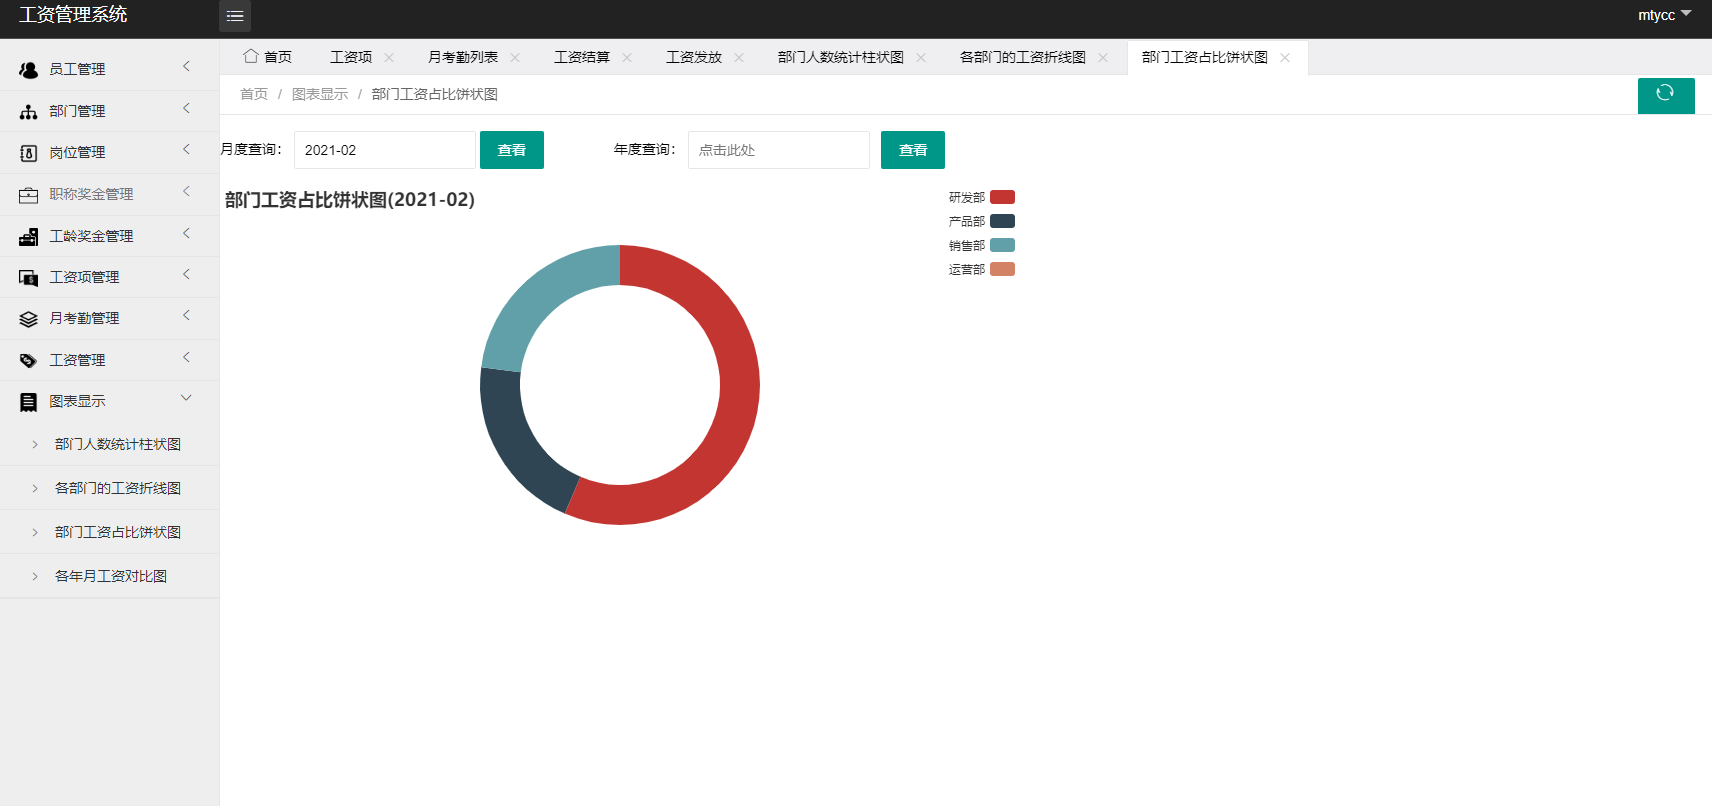Click the 工资管理系统 title

tap(73, 15)
